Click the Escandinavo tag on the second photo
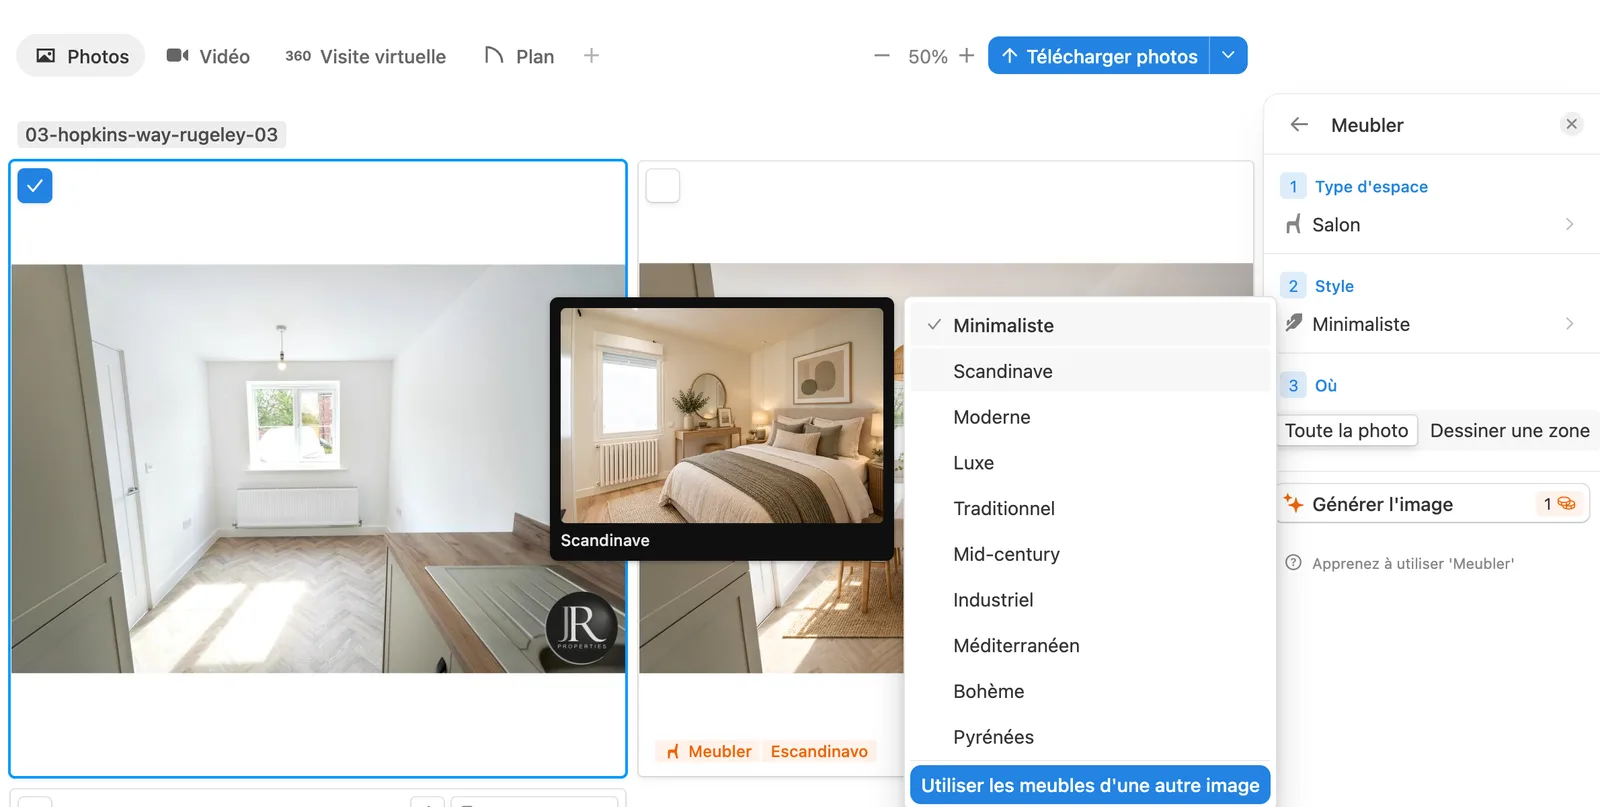Screen dimensions: 1600x807 click(x=819, y=751)
